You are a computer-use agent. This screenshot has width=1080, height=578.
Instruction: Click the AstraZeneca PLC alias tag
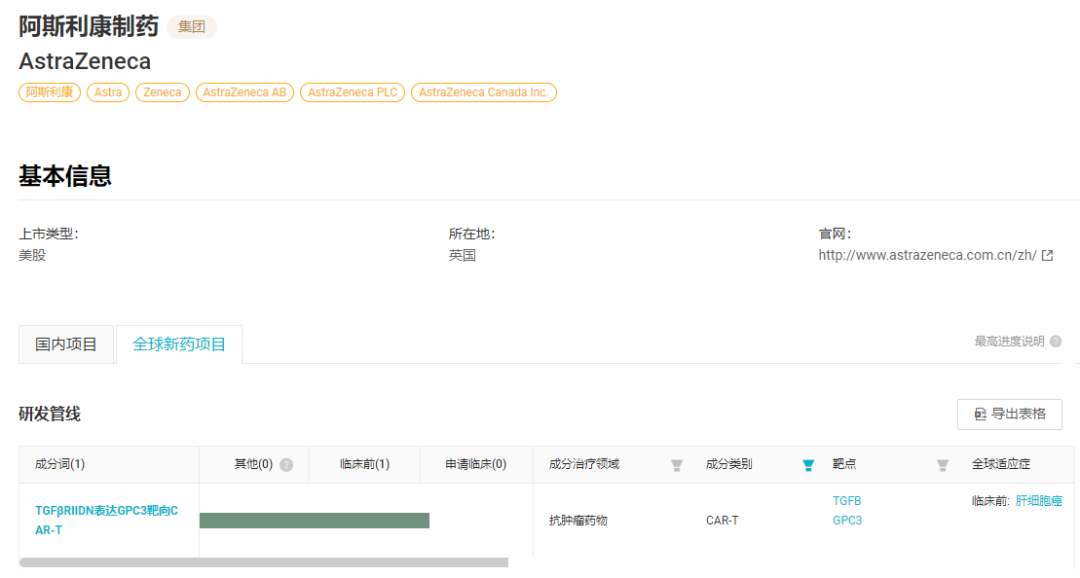pyautogui.click(x=353, y=92)
